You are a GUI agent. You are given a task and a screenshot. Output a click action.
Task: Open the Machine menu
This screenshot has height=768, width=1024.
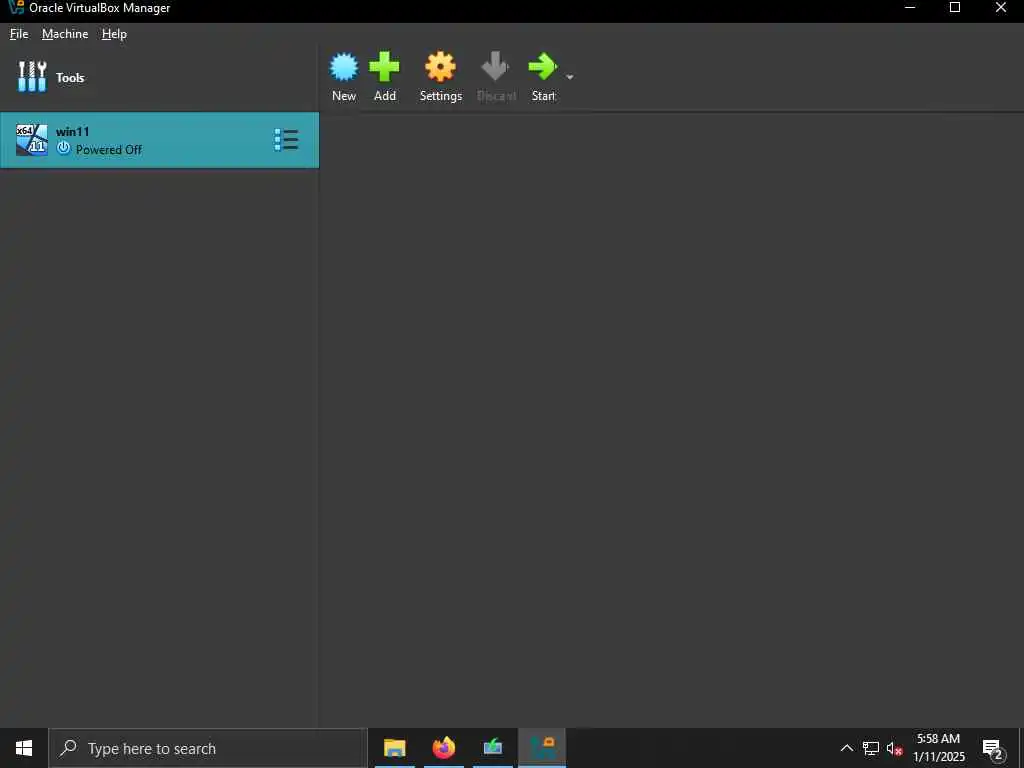coord(65,34)
